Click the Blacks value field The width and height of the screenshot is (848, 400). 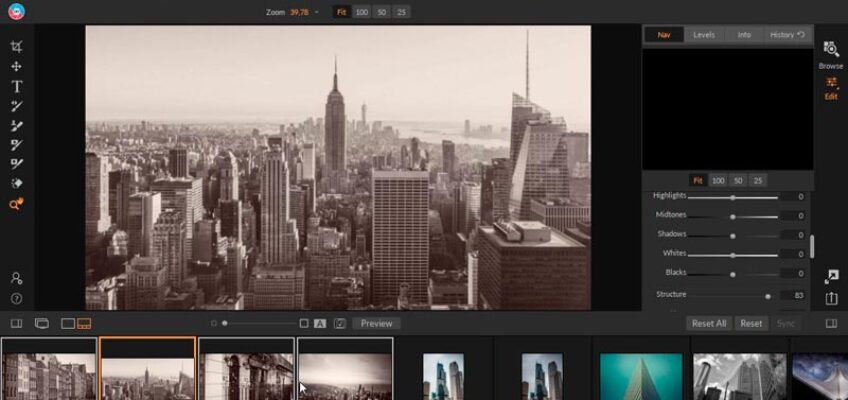pyautogui.click(x=794, y=274)
